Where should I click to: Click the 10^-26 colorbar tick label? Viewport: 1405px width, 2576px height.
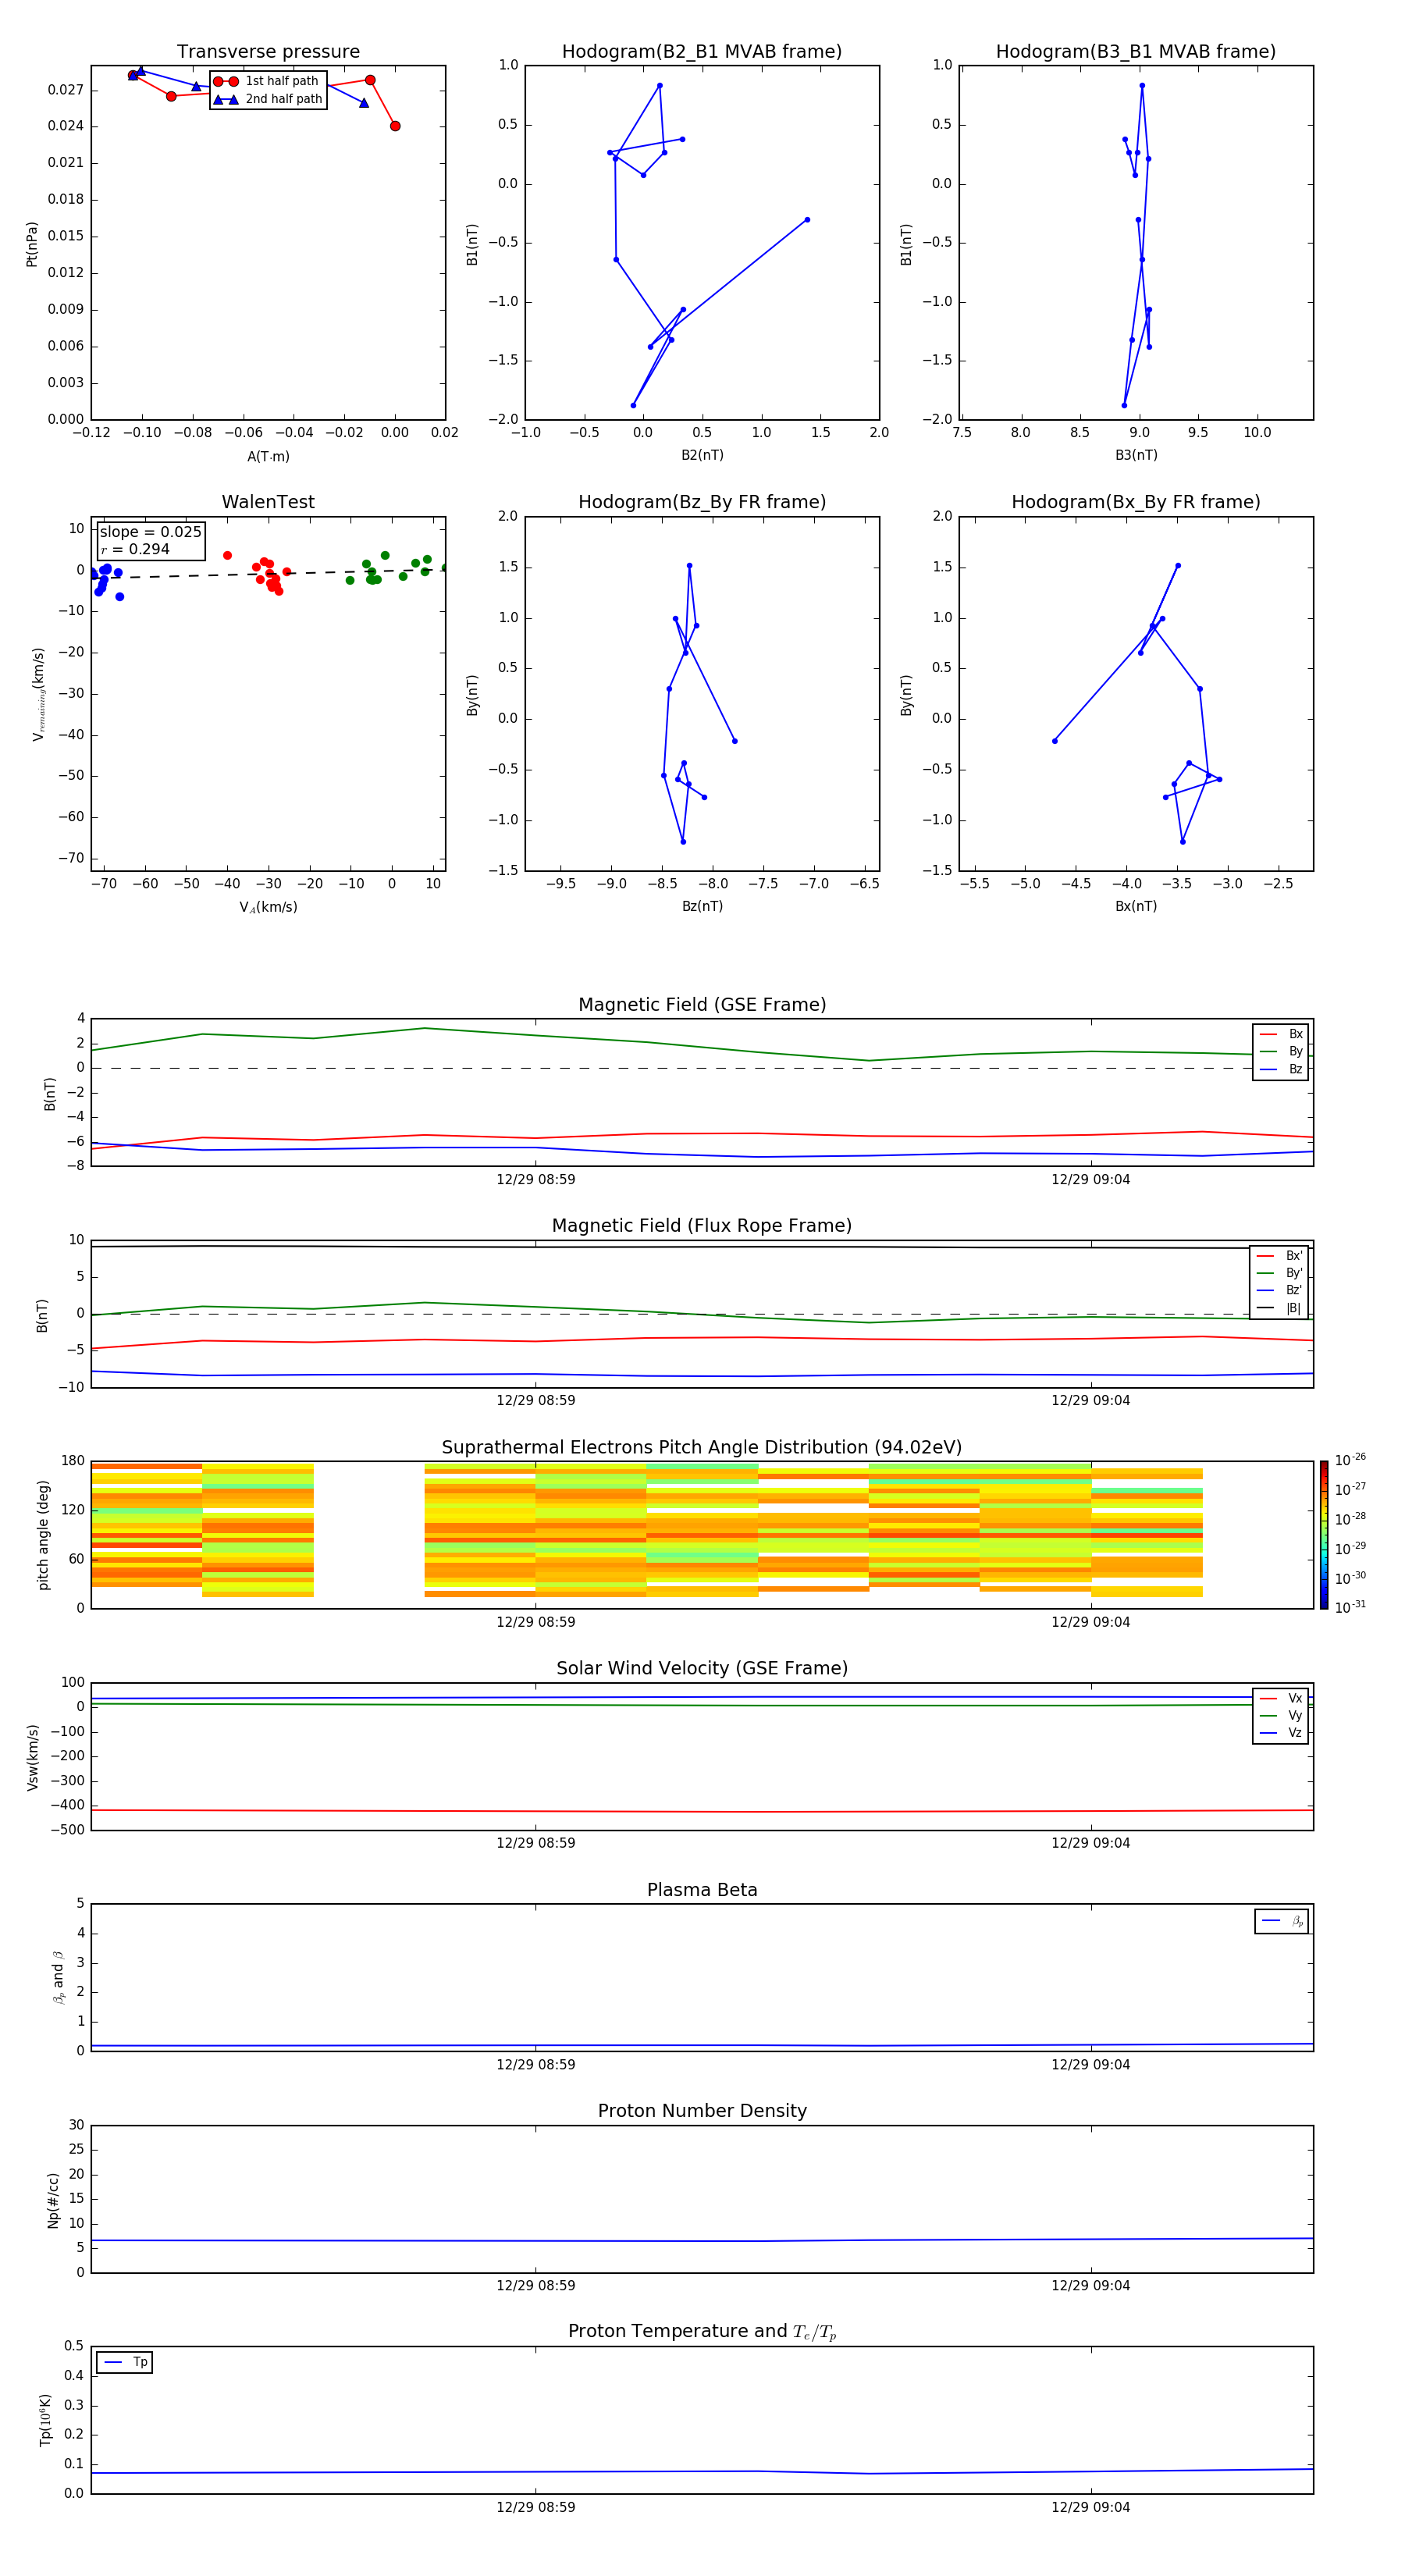pos(1350,1460)
